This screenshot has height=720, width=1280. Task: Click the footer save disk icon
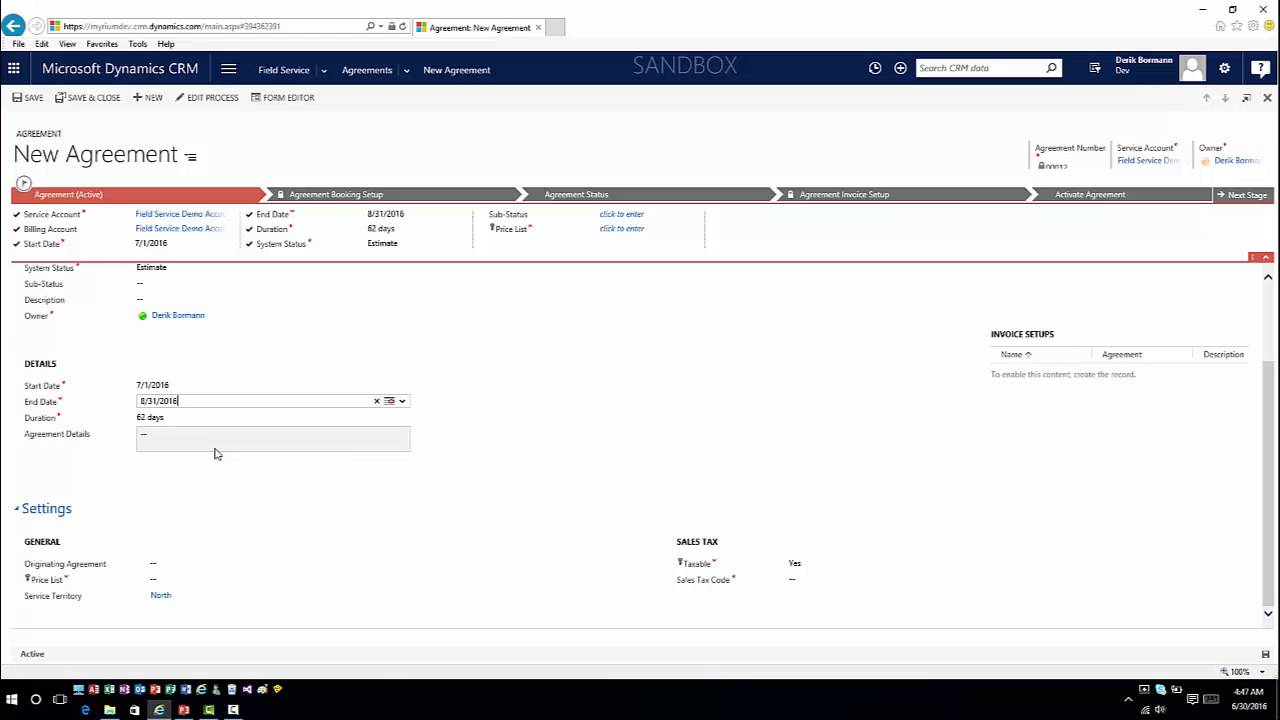click(x=1265, y=654)
